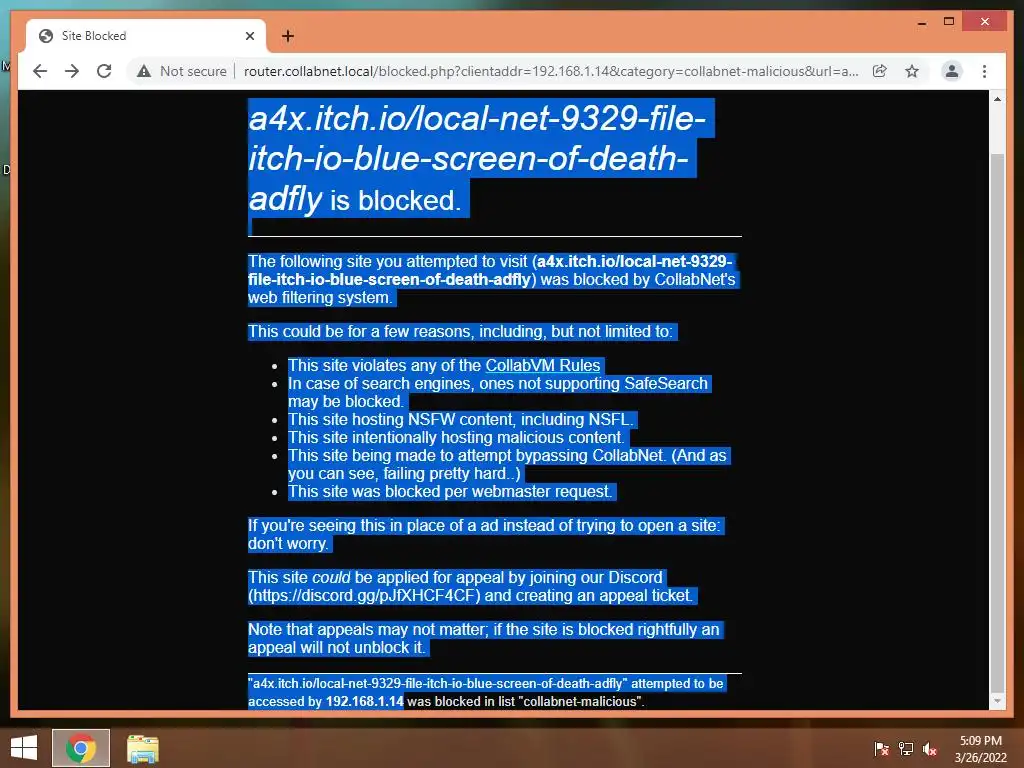Open the Chrome profile avatar menu

[952, 71]
